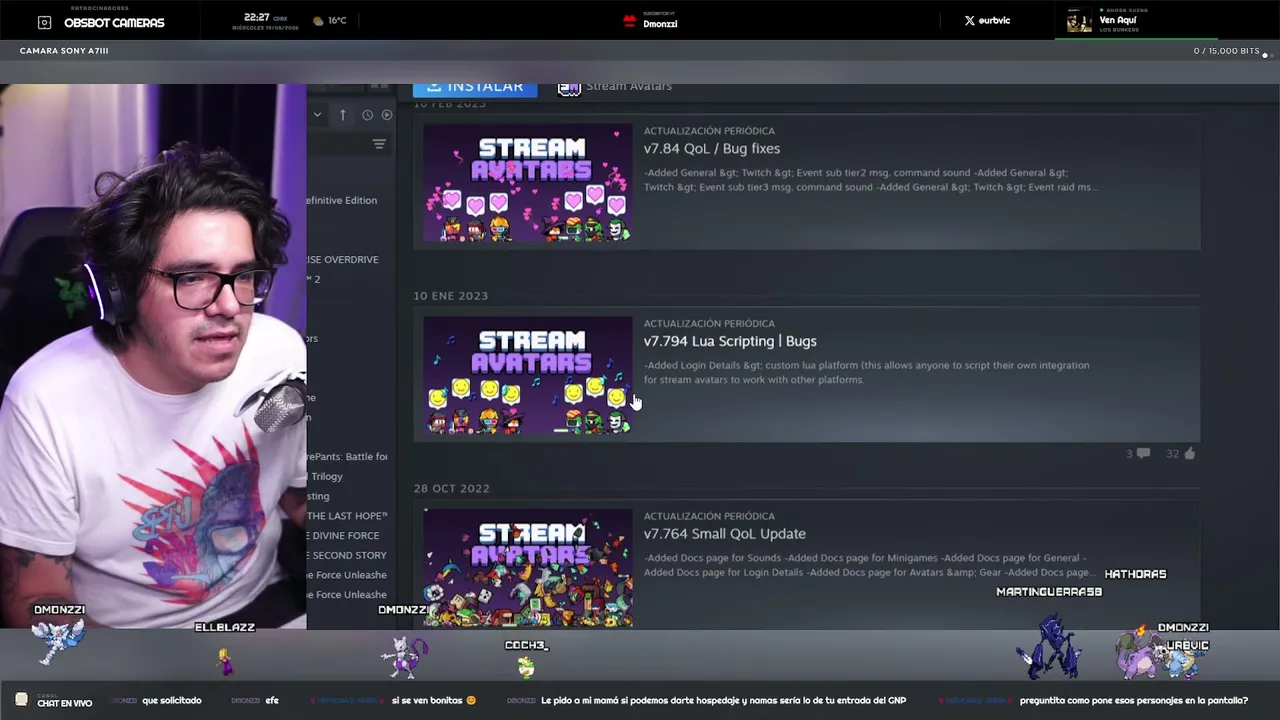Open the v7.764 Small QoL Update title
1280x720 pixels.
[x=725, y=534]
